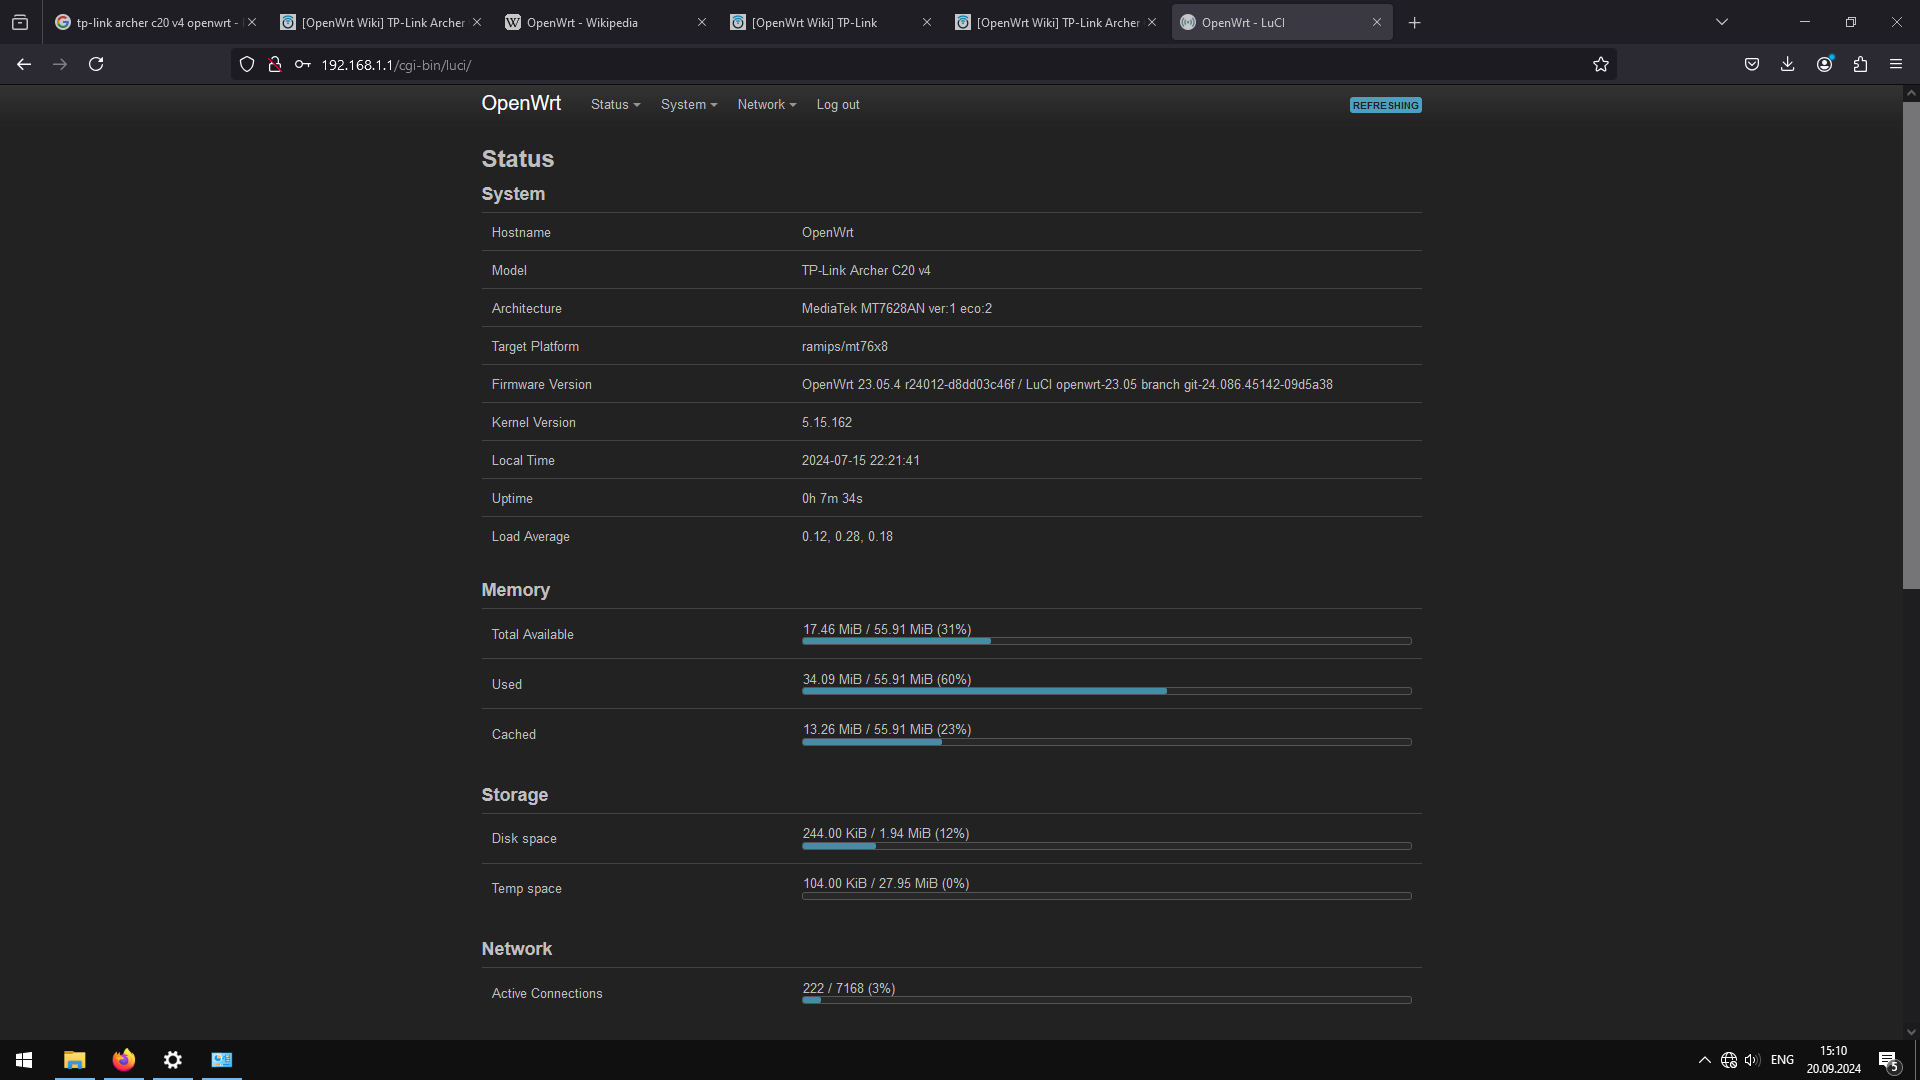The width and height of the screenshot is (1920, 1080).
Task: Open the Downloads panel in Firefox
Action: tap(1787, 64)
